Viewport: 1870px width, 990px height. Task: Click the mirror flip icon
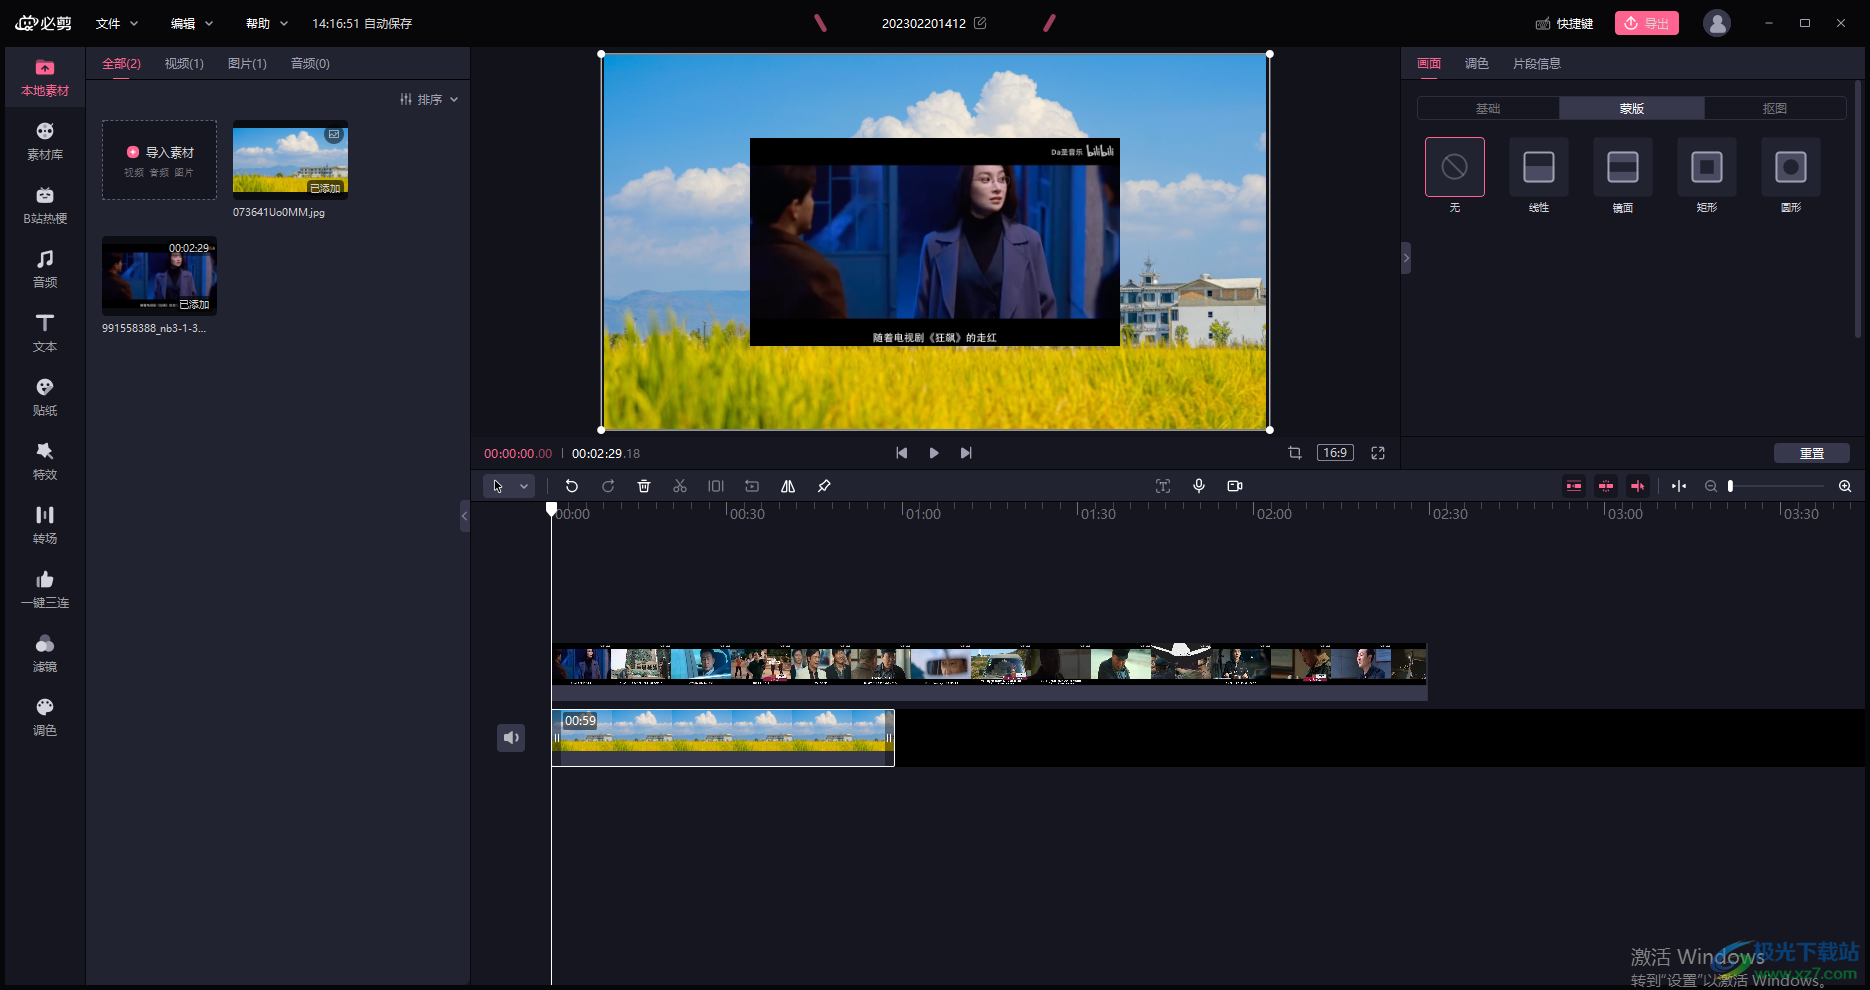788,486
